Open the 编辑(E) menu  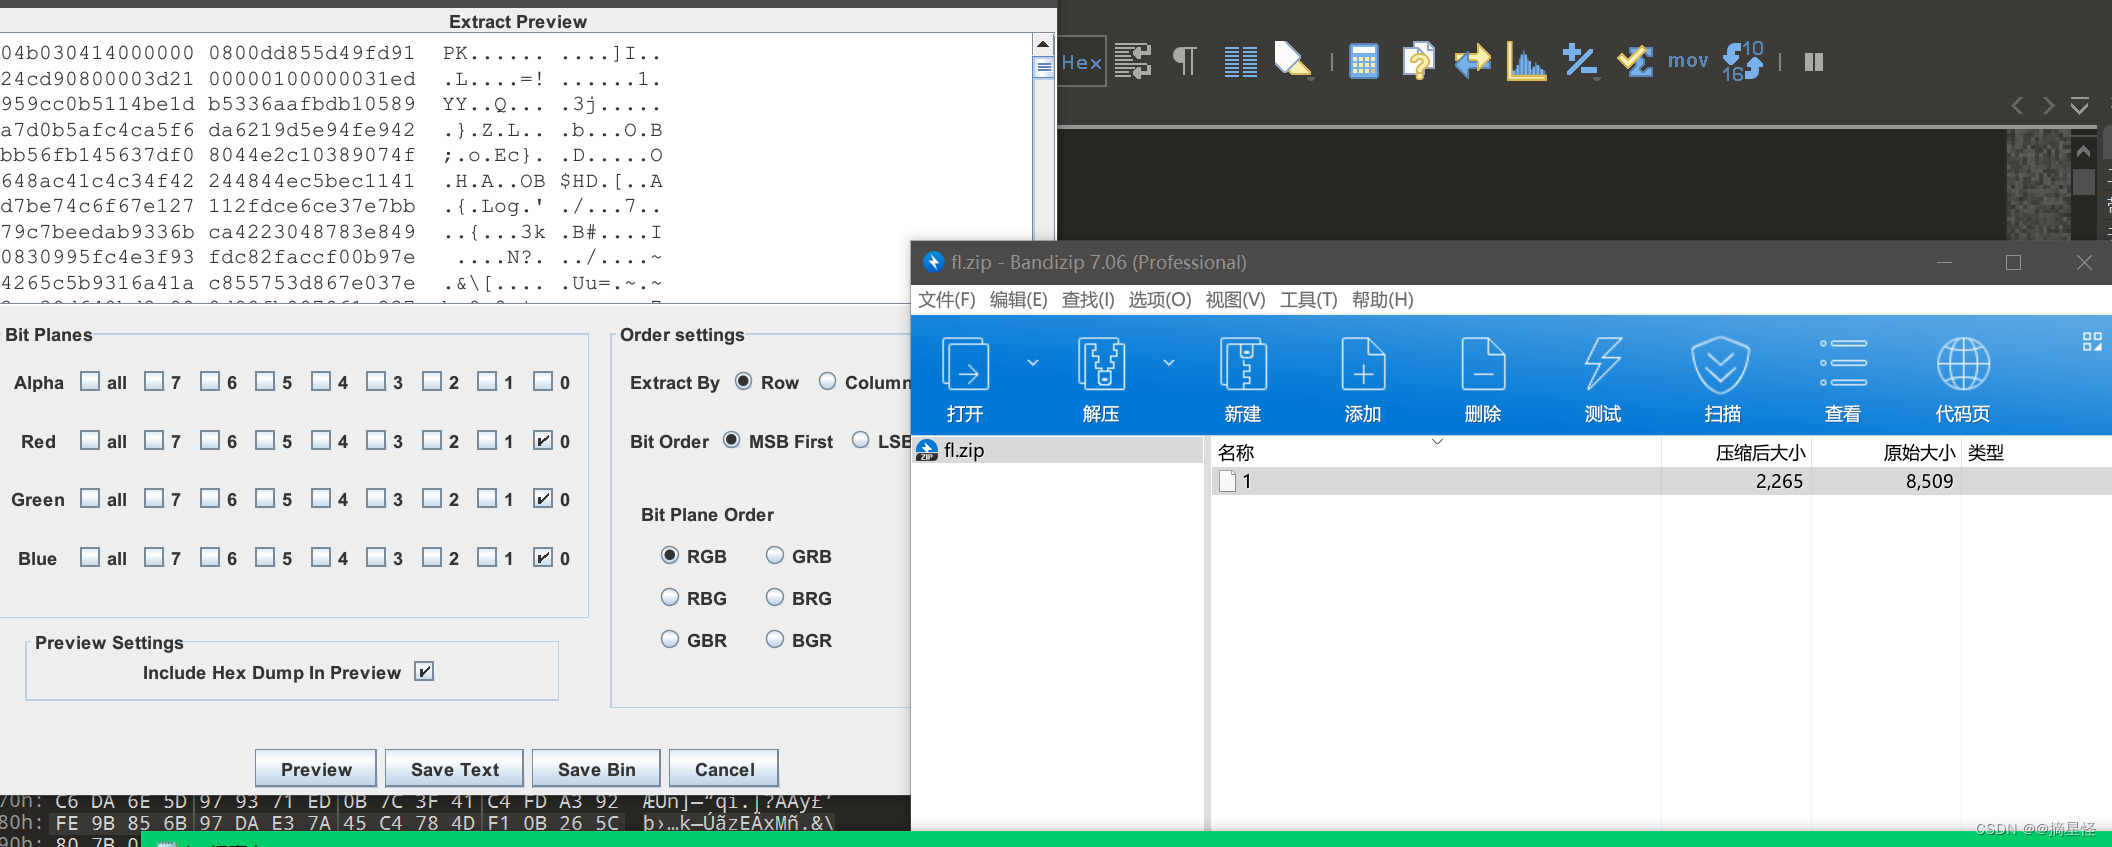pyautogui.click(x=1019, y=300)
